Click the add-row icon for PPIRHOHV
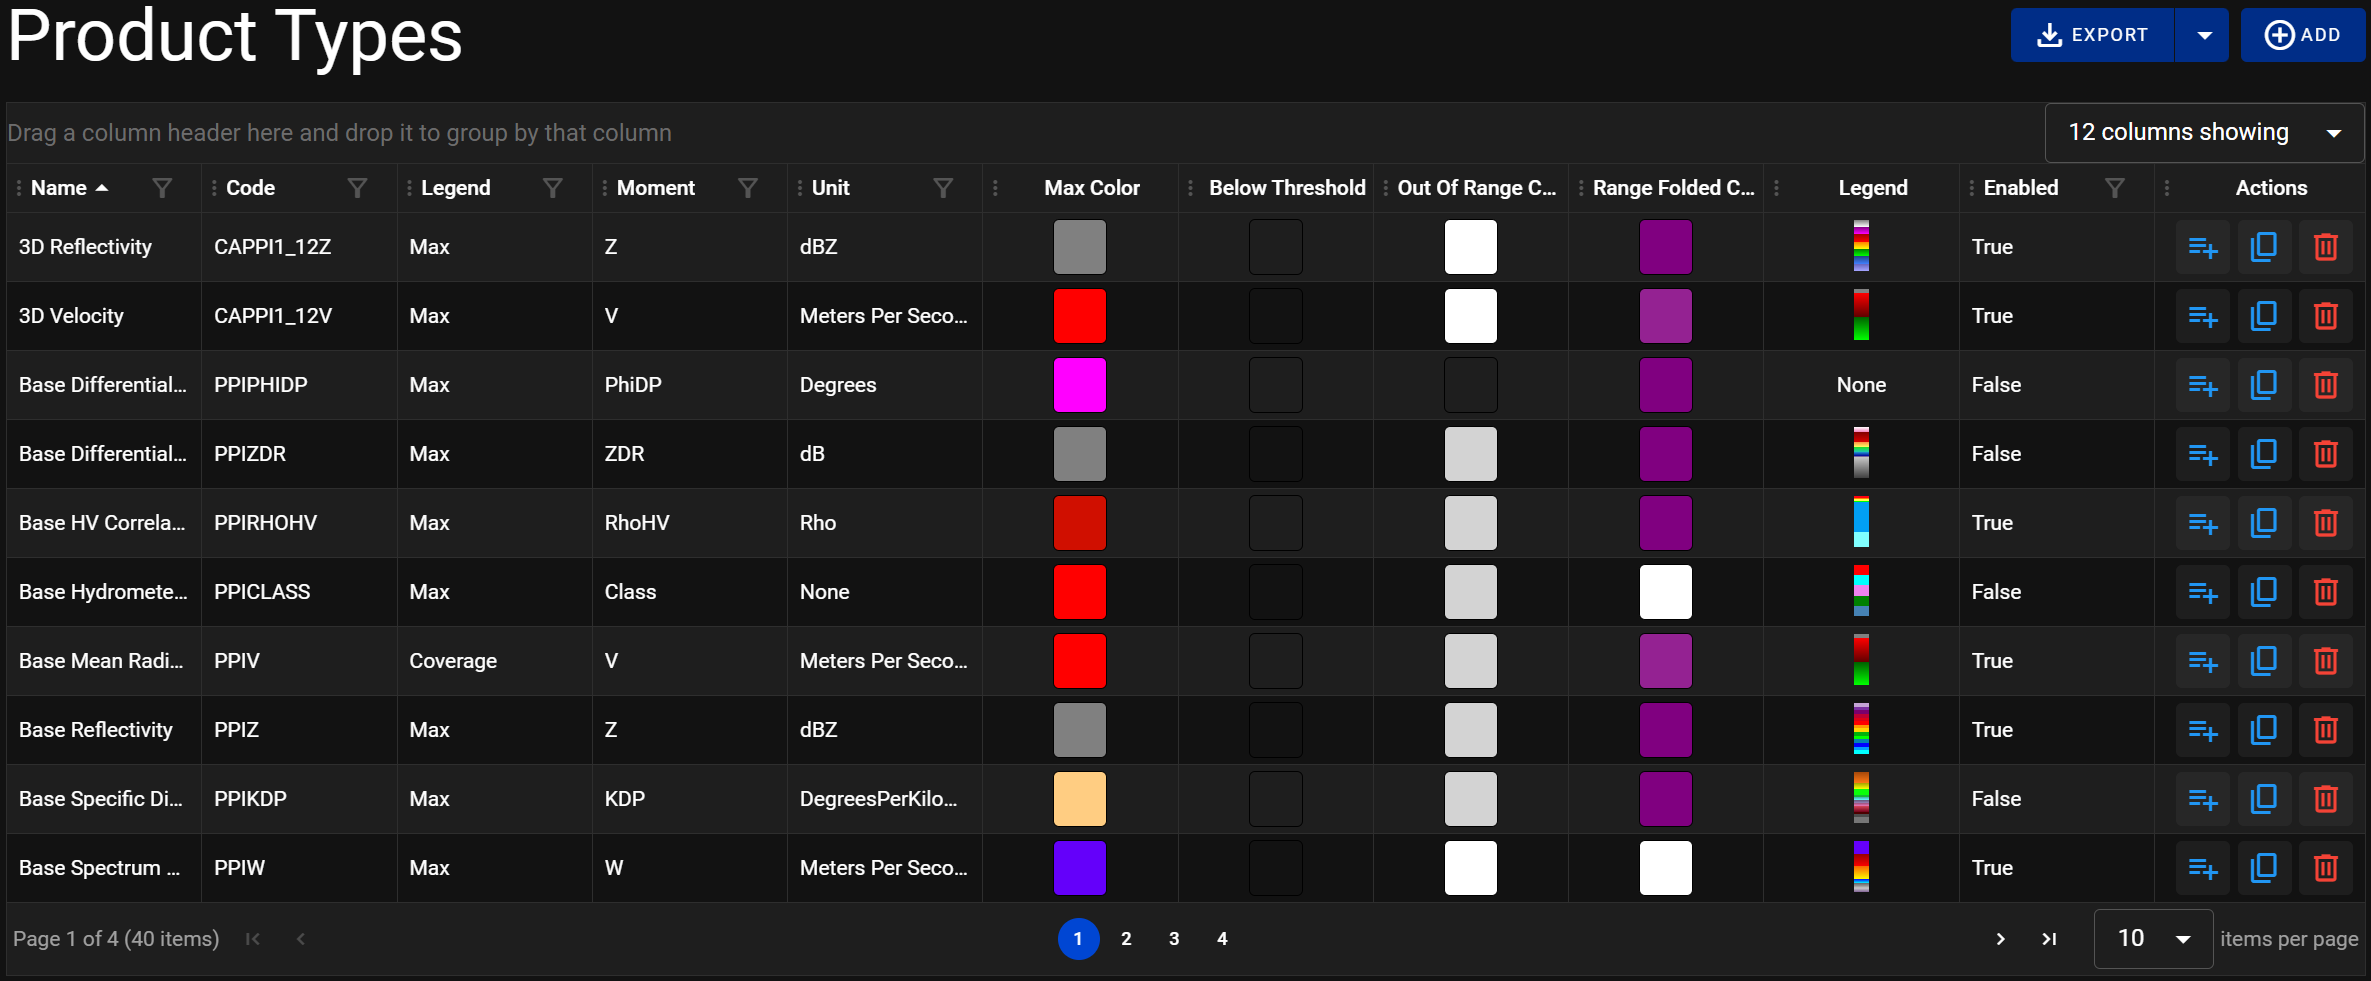2371x981 pixels. [2203, 523]
